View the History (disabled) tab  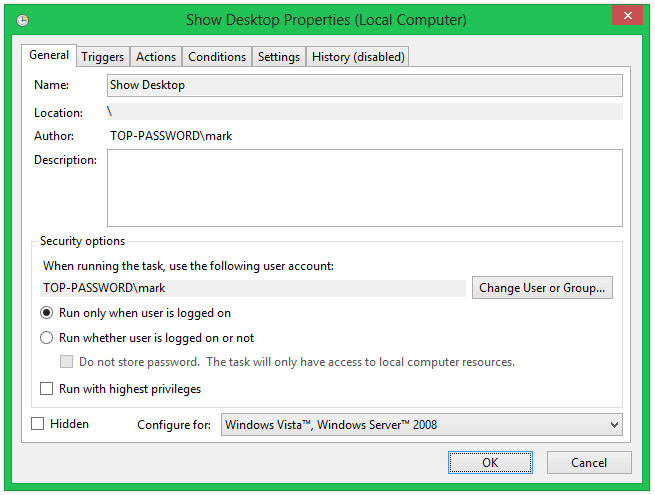pos(358,57)
